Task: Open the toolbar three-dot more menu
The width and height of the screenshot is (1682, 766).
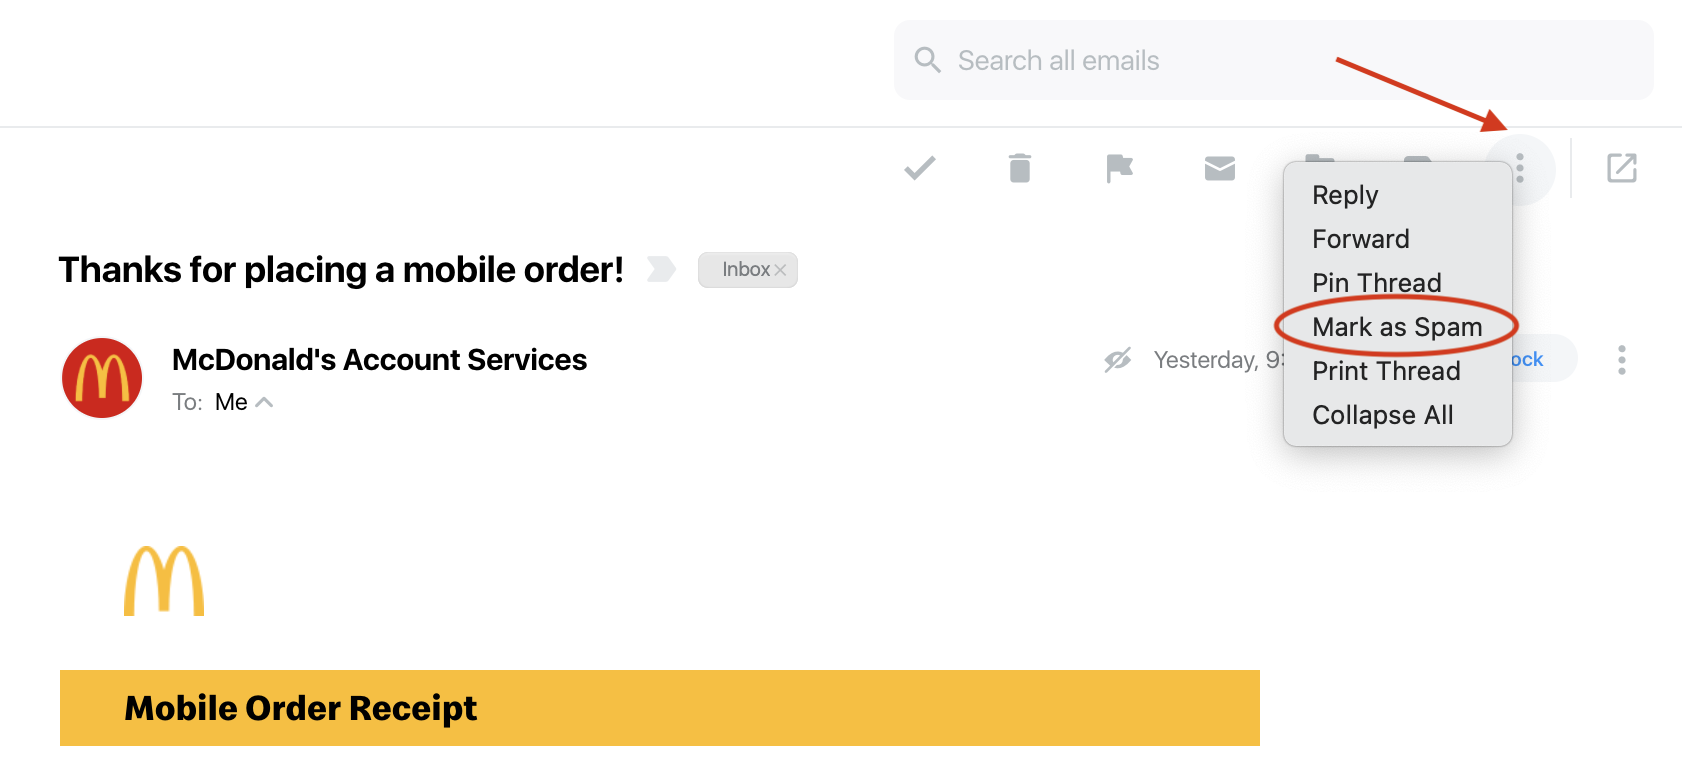Action: tap(1519, 168)
